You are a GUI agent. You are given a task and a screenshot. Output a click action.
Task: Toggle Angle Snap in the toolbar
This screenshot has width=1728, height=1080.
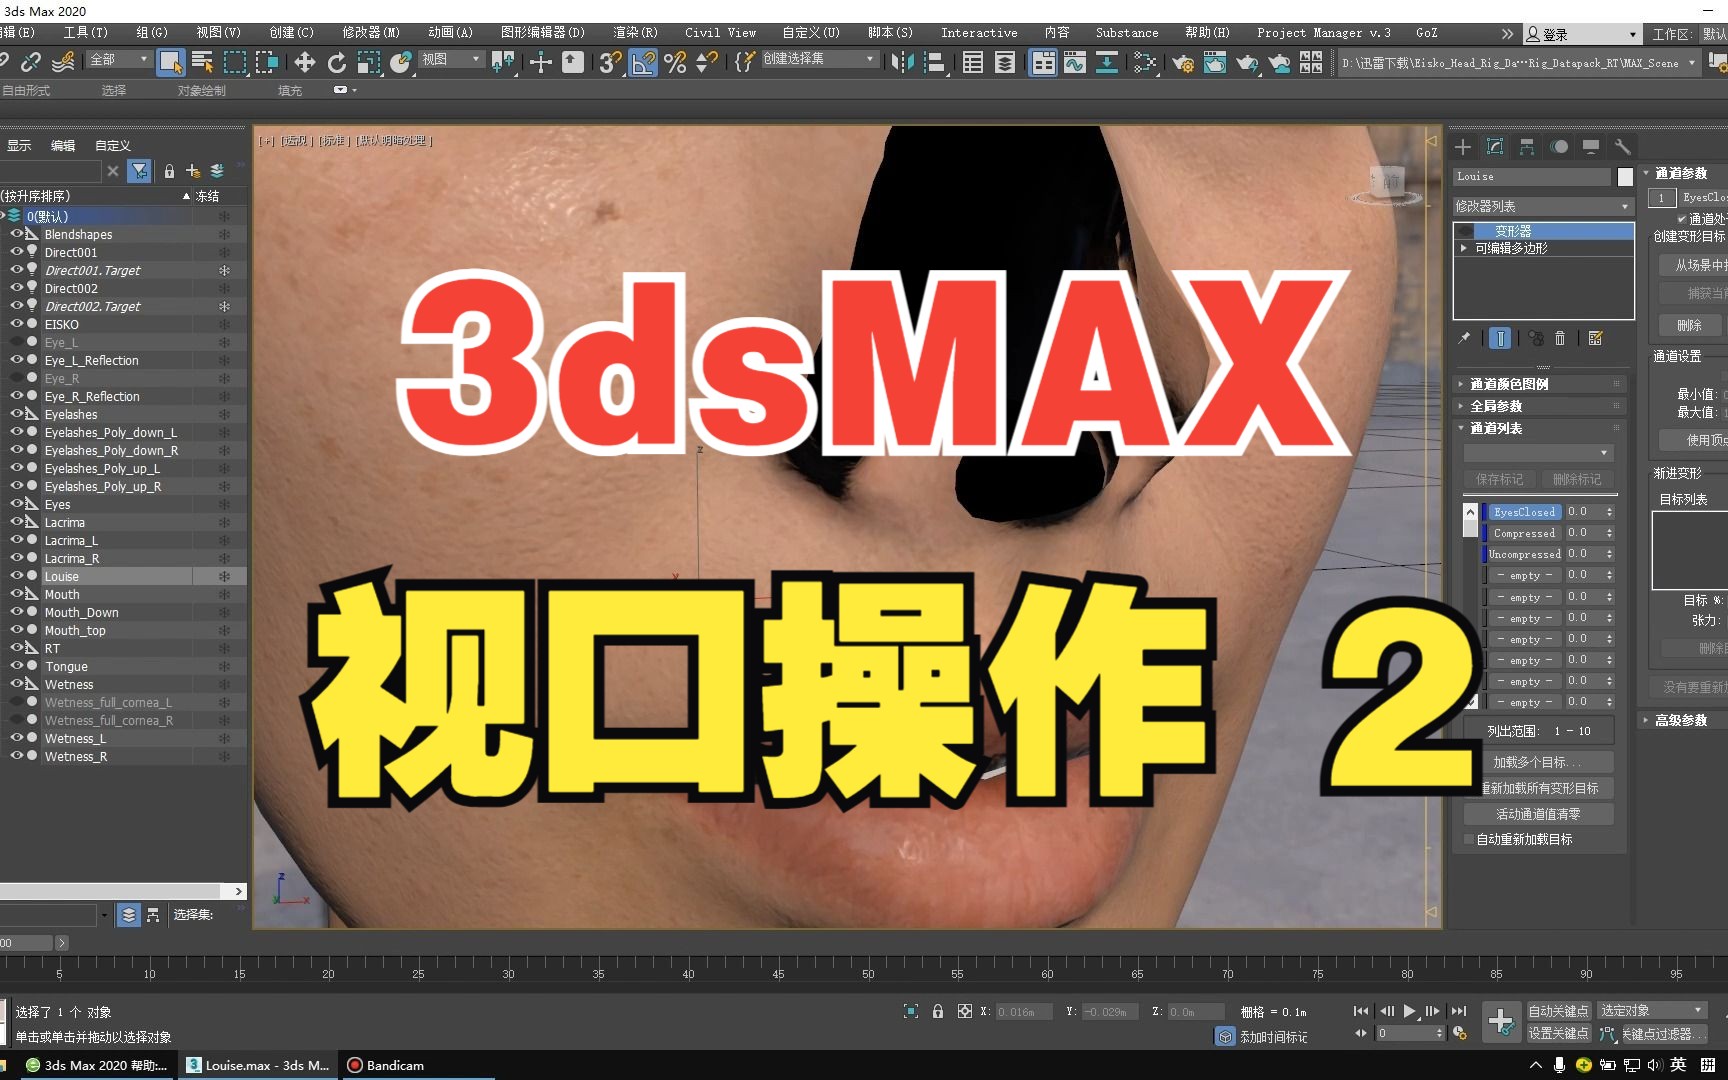click(644, 63)
